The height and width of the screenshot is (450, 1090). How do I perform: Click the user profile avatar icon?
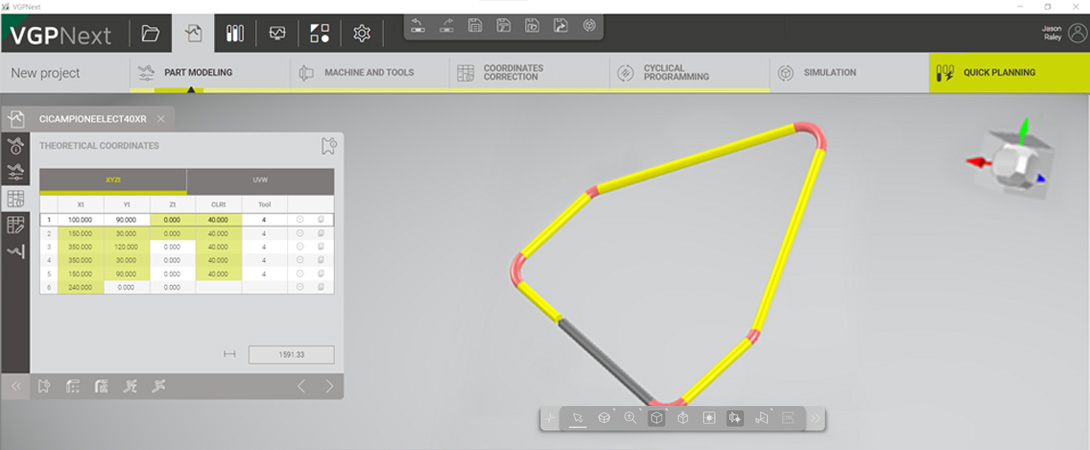1076,33
